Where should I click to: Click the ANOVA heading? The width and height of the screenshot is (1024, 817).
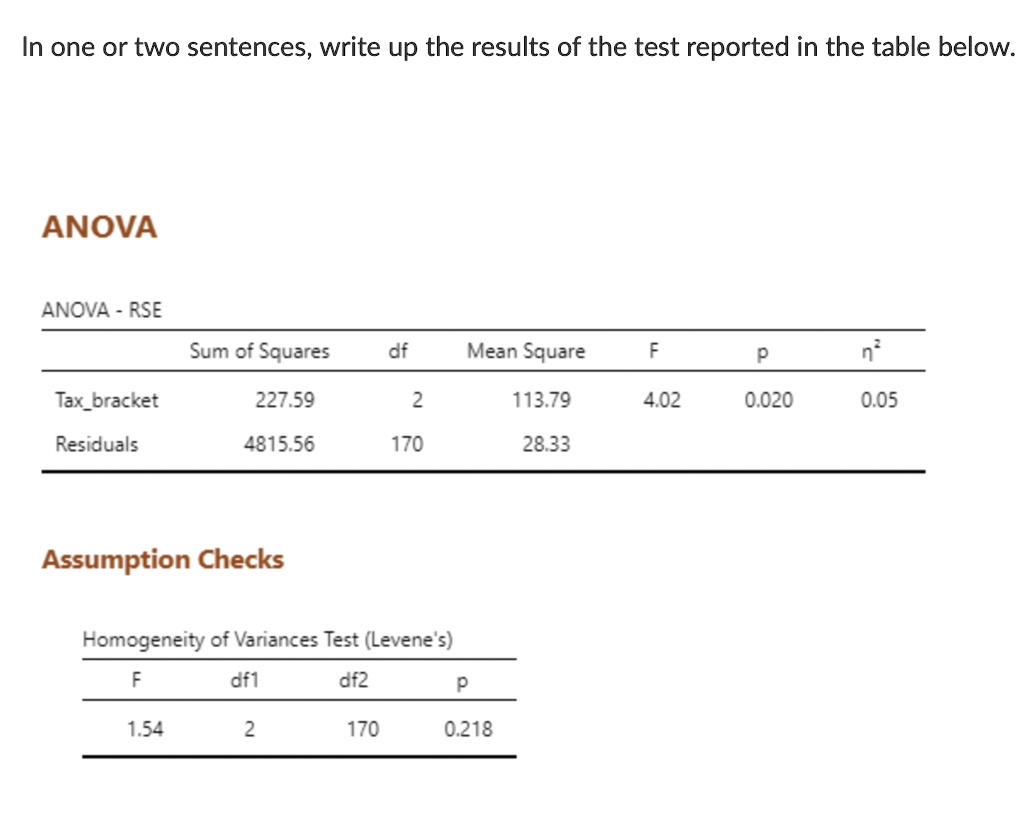99,227
